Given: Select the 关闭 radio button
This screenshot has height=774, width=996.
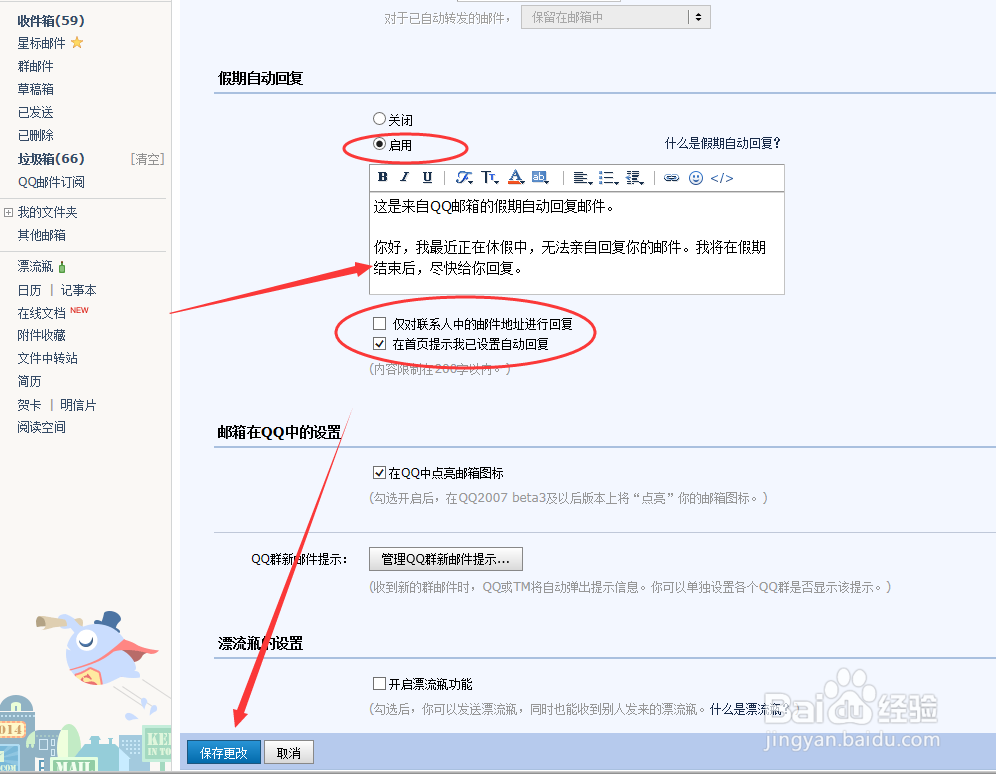Looking at the screenshot, I should [379, 119].
